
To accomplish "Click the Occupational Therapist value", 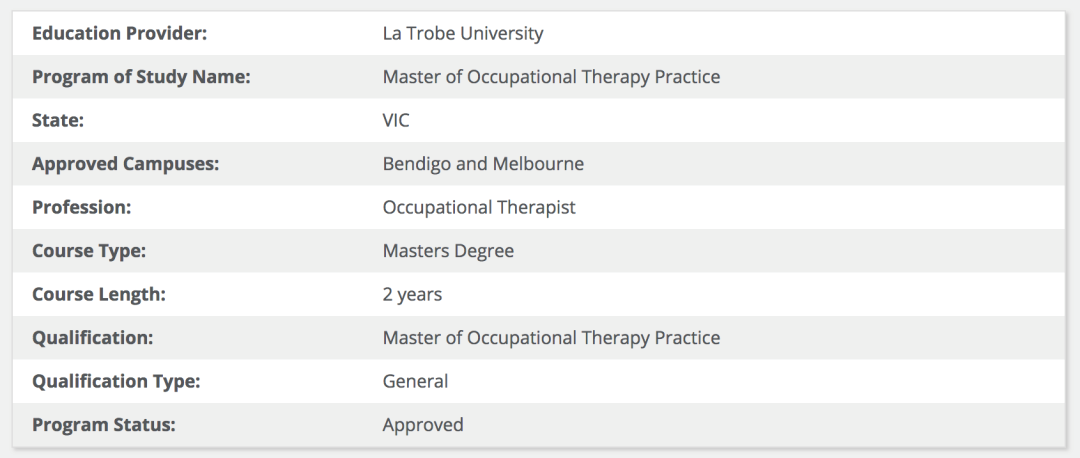I will pos(479,208).
